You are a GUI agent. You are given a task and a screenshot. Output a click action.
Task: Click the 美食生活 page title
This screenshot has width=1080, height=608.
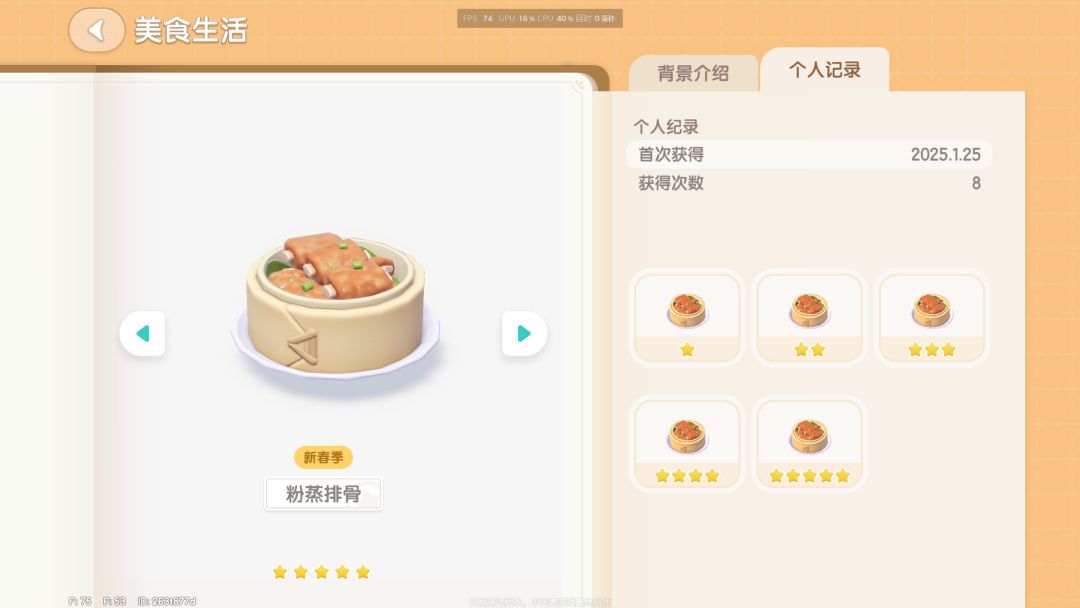(191, 30)
